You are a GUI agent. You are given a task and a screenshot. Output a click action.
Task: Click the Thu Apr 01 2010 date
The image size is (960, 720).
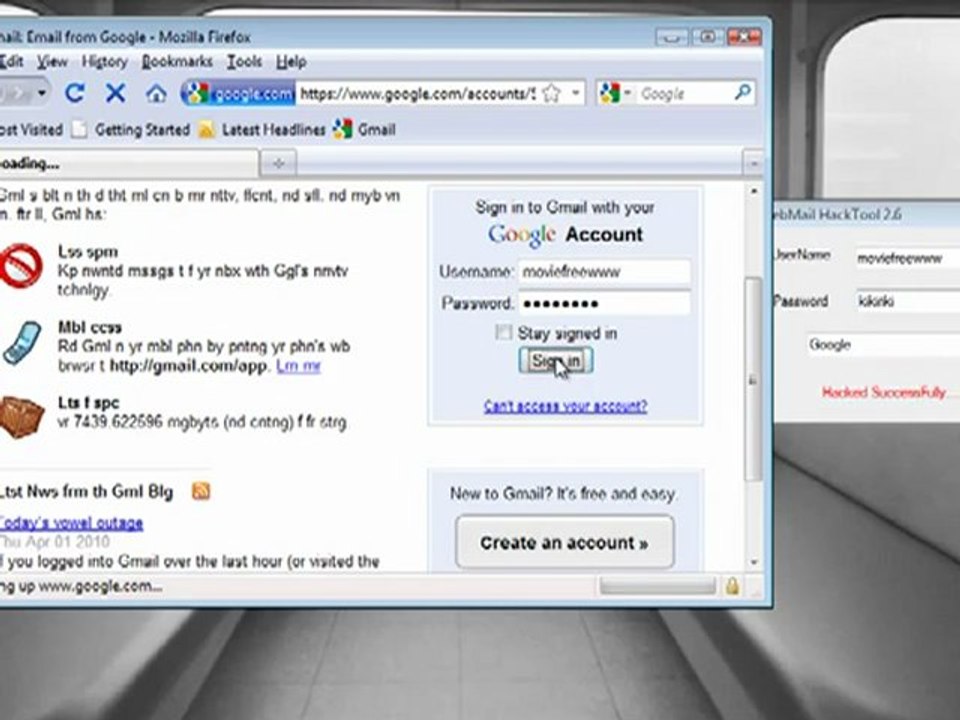point(54,542)
